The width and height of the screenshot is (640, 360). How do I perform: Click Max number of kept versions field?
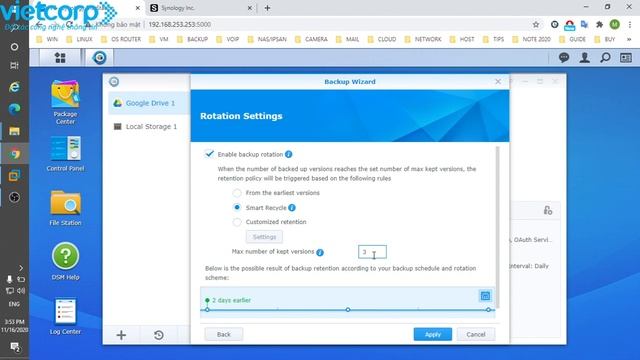pos(372,252)
